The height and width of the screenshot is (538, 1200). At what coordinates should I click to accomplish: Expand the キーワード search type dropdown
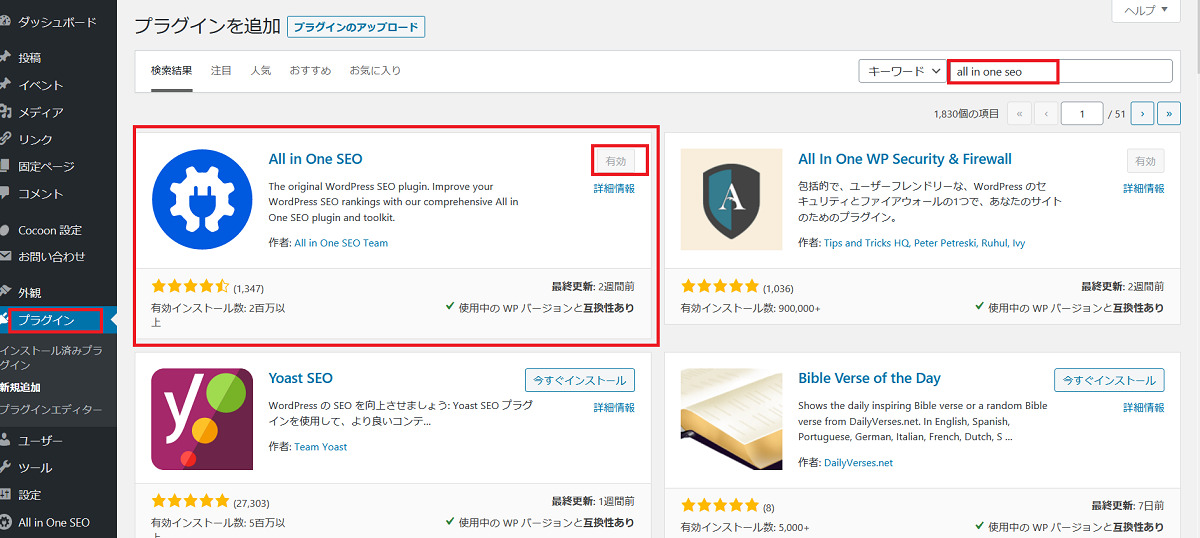pos(901,71)
